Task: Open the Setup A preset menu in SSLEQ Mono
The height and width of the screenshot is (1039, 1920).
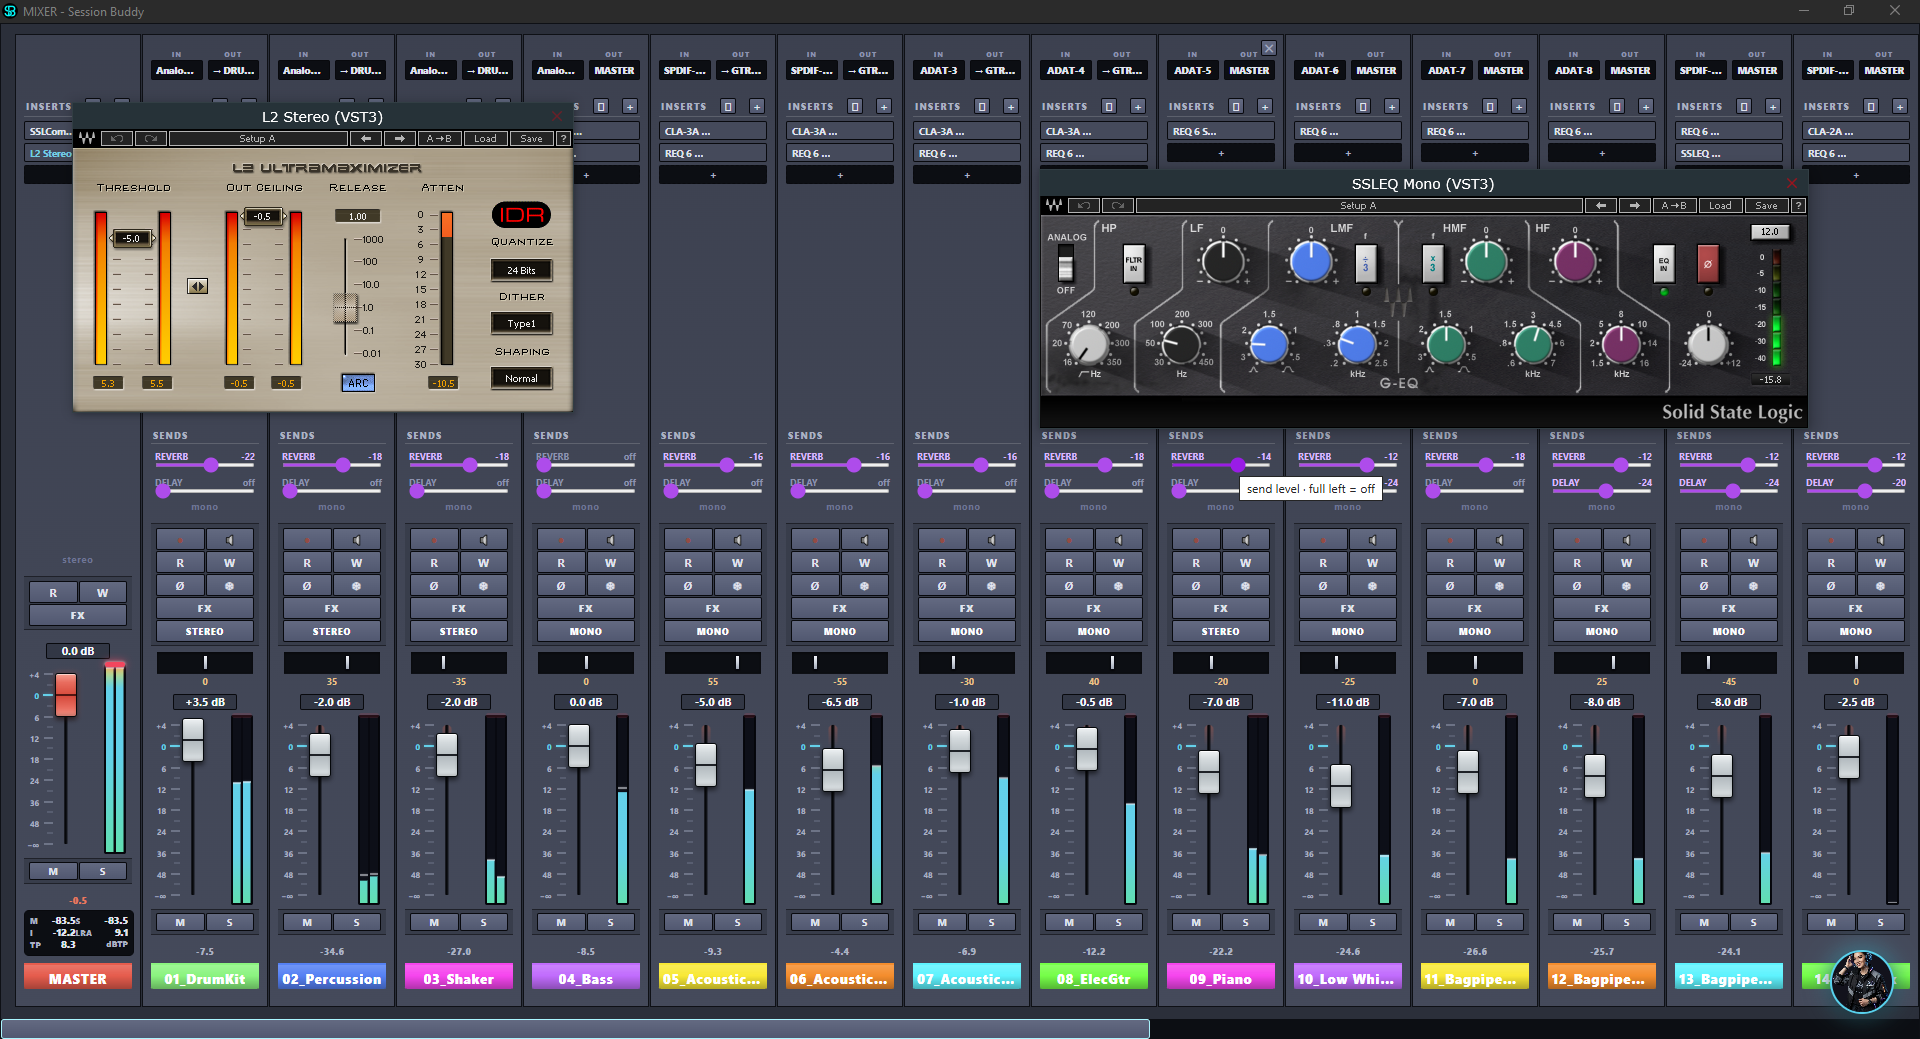Action: click(1359, 206)
